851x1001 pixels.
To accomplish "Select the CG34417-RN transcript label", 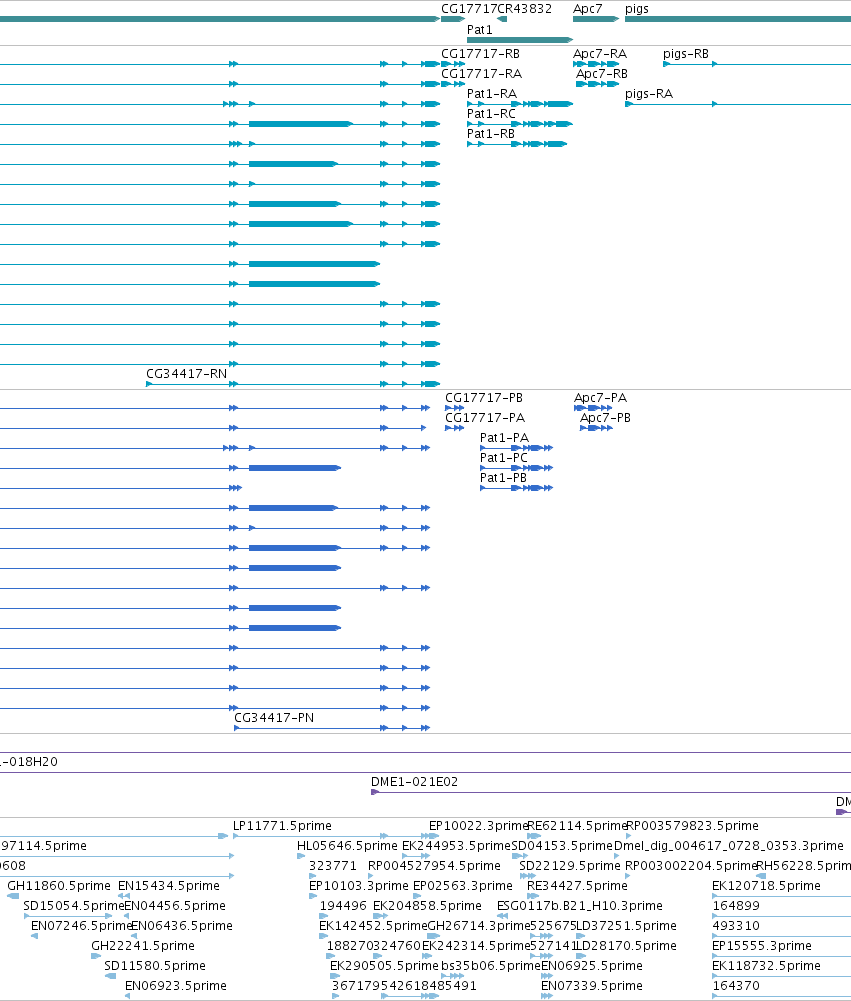I will point(186,374).
